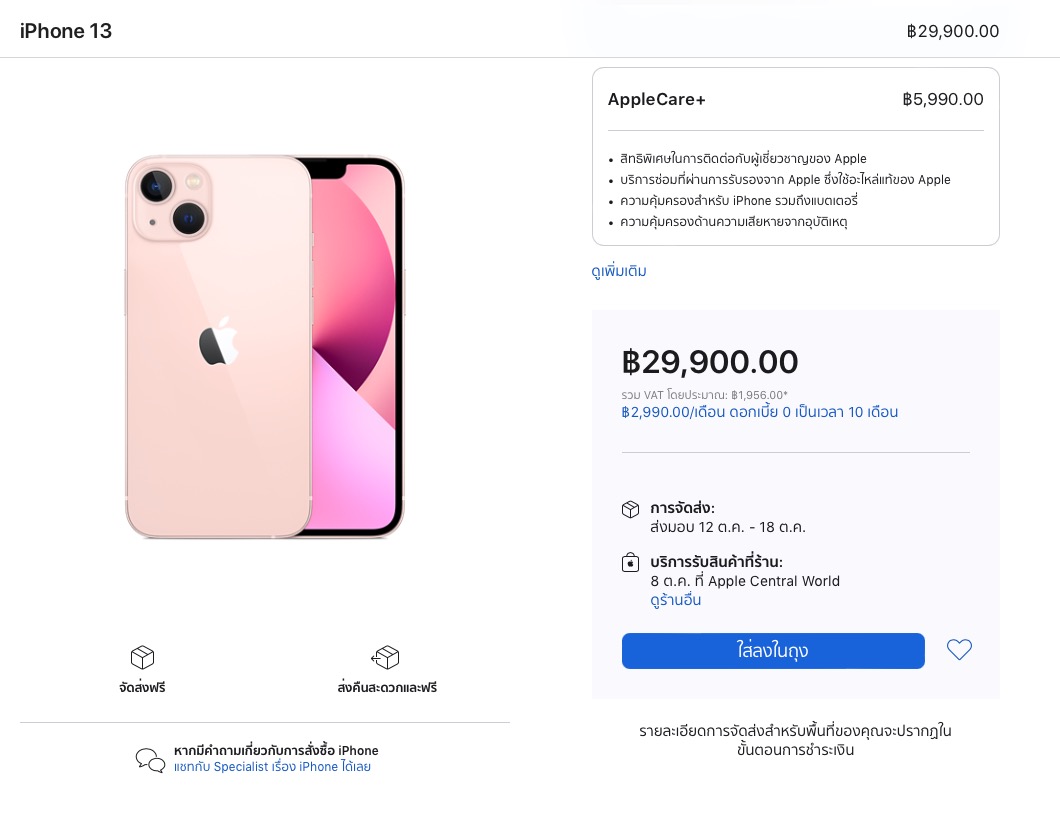
Task: Select the AppleCare+ ฿5,990.00 option box
Action: pyautogui.click(x=795, y=156)
